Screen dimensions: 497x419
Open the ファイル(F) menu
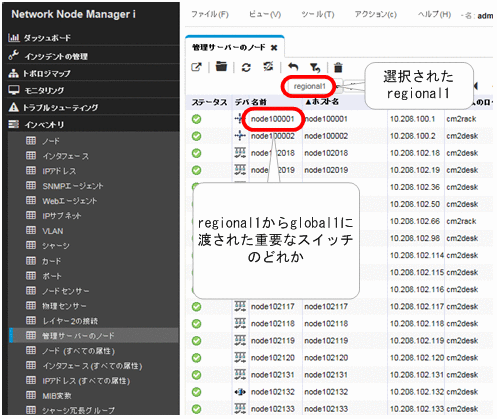(210, 15)
